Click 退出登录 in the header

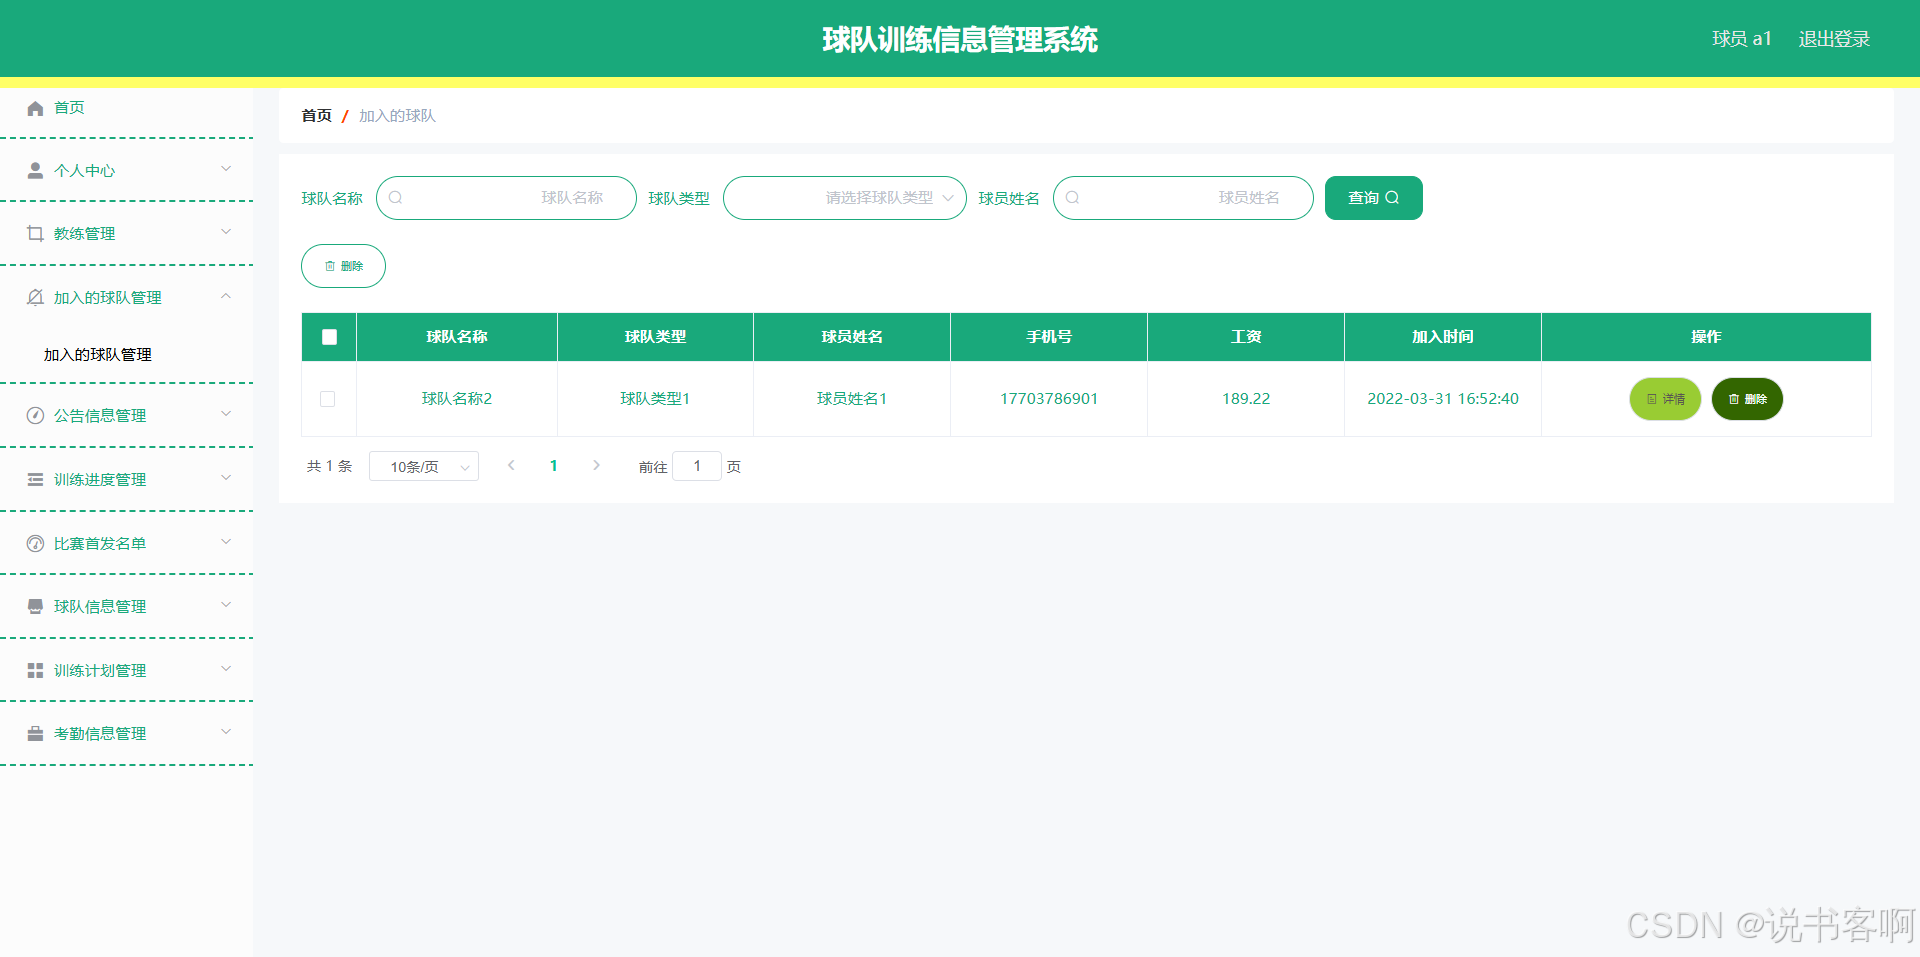point(1834,39)
